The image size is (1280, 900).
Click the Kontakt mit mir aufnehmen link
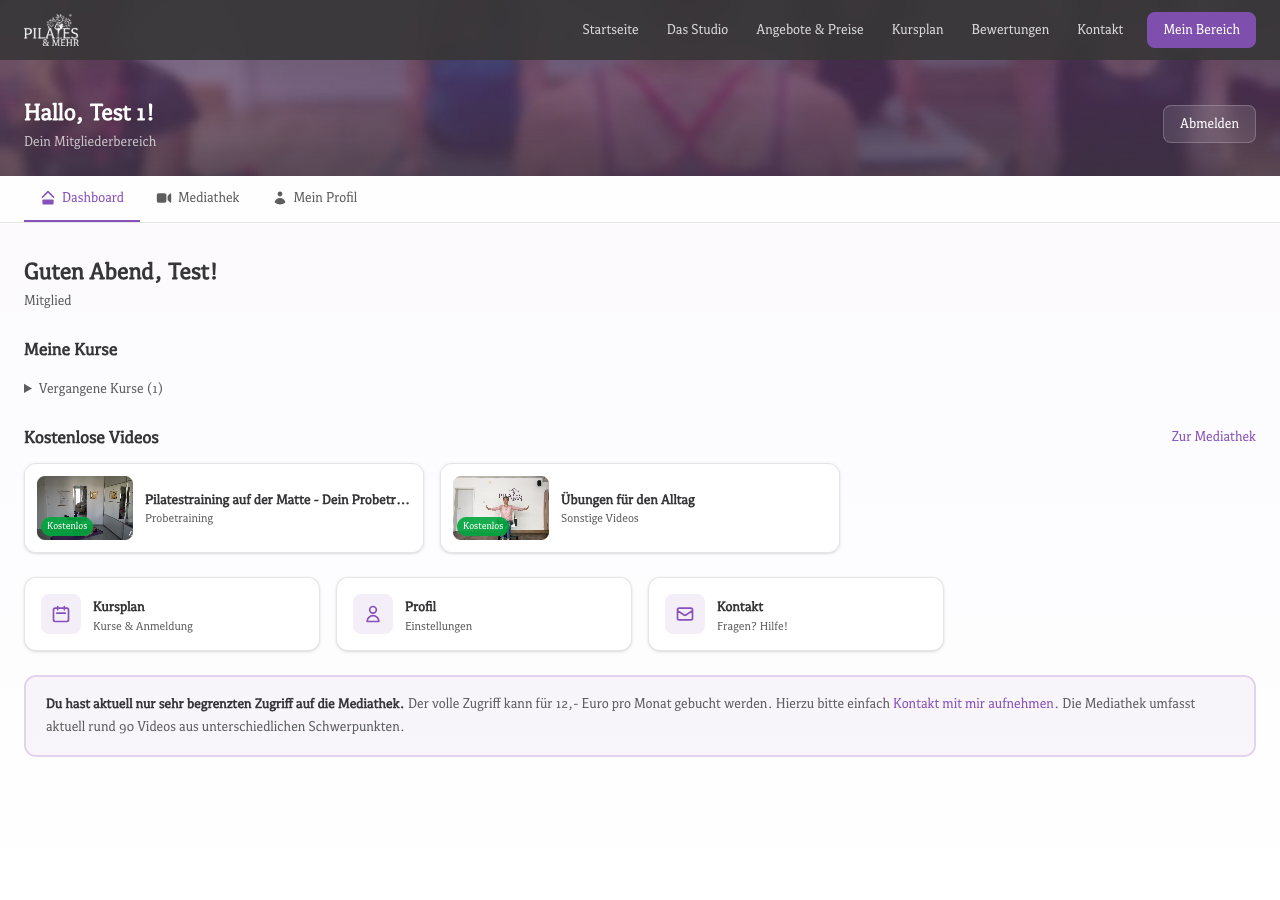click(x=973, y=703)
